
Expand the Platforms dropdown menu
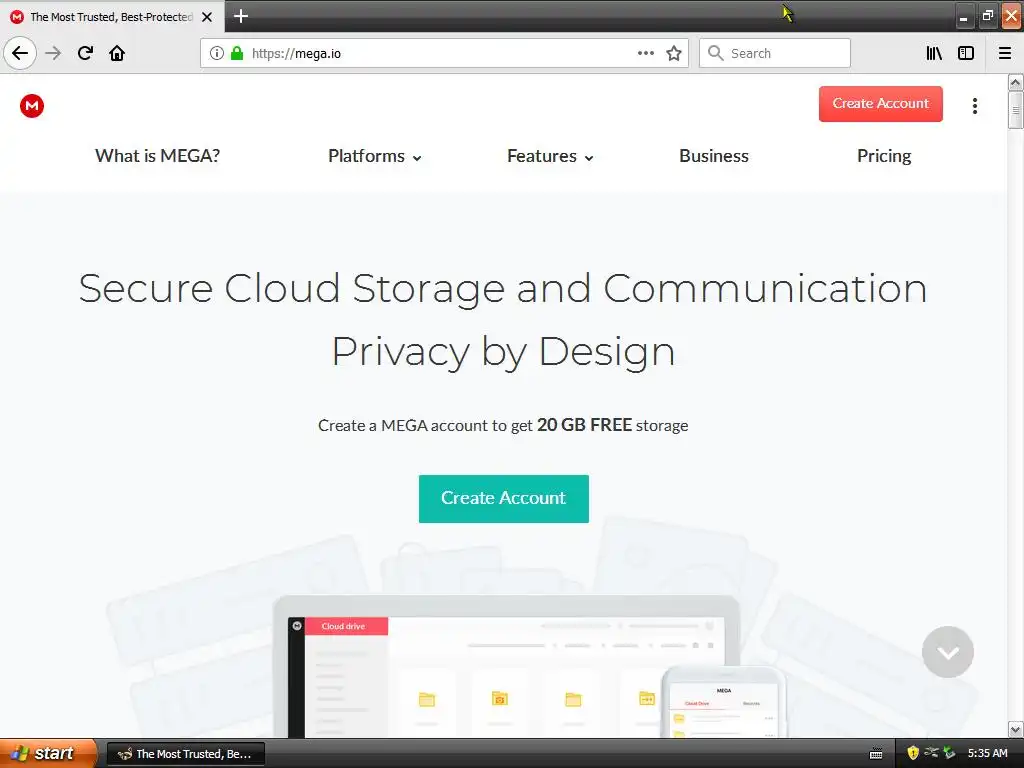[374, 156]
